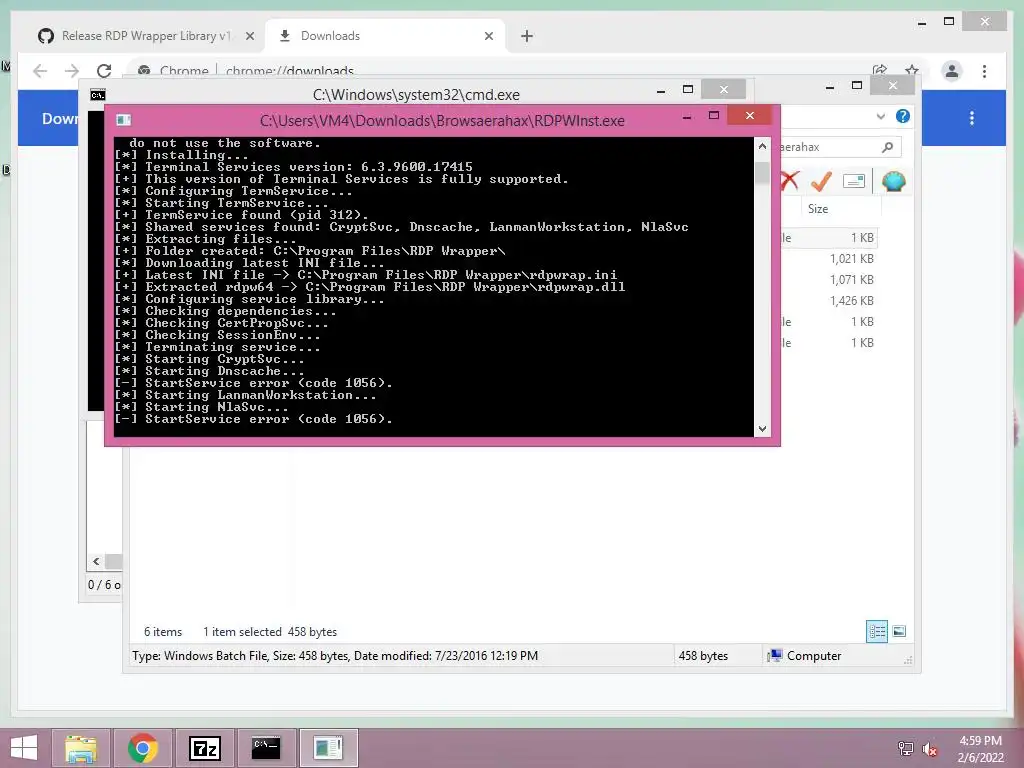Open Google Chrome from the taskbar
The width and height of the screenshot is (1024, 768).
tap(143, 748)
